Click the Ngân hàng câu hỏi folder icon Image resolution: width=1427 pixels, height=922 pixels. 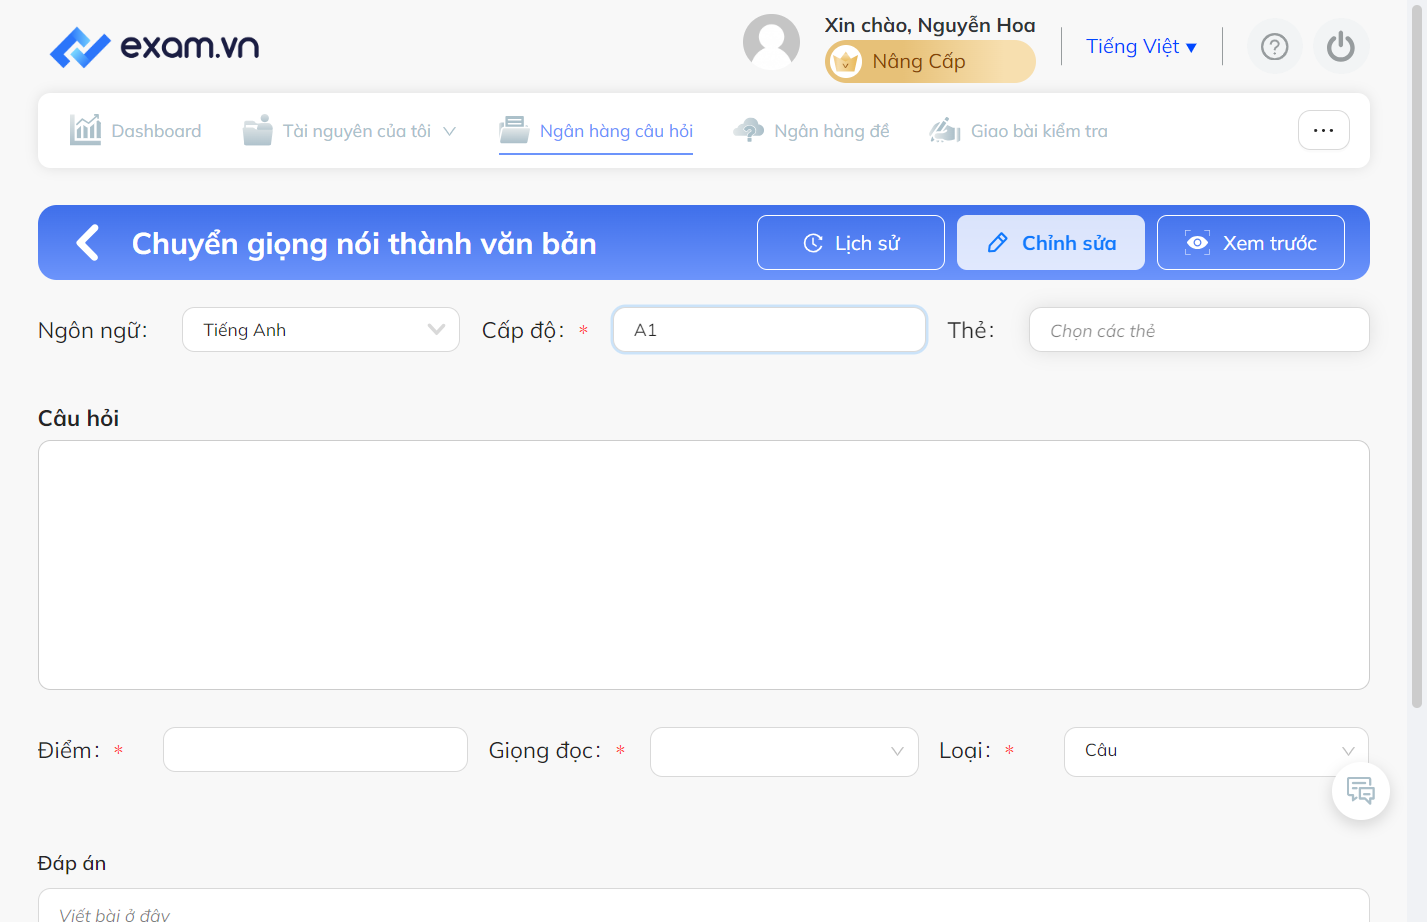tap(514, 130)
